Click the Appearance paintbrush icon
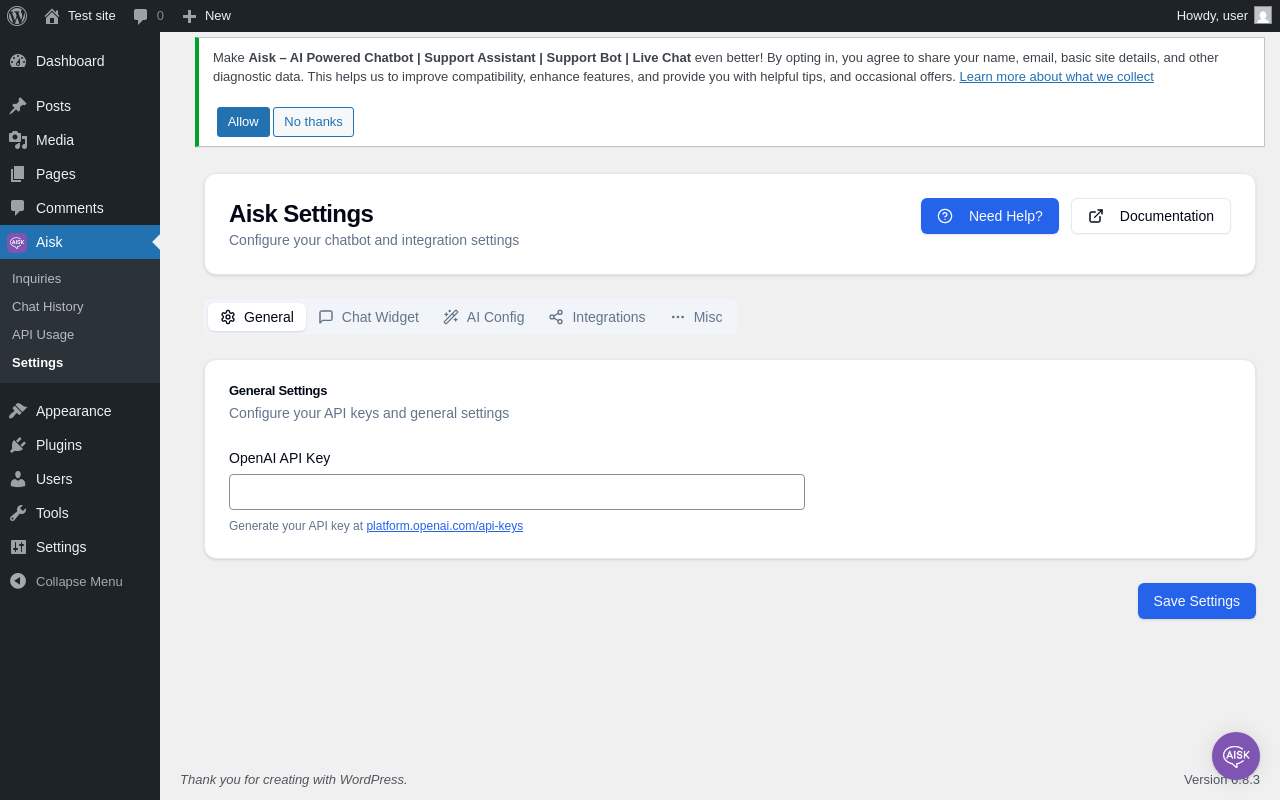 point(18,411)
